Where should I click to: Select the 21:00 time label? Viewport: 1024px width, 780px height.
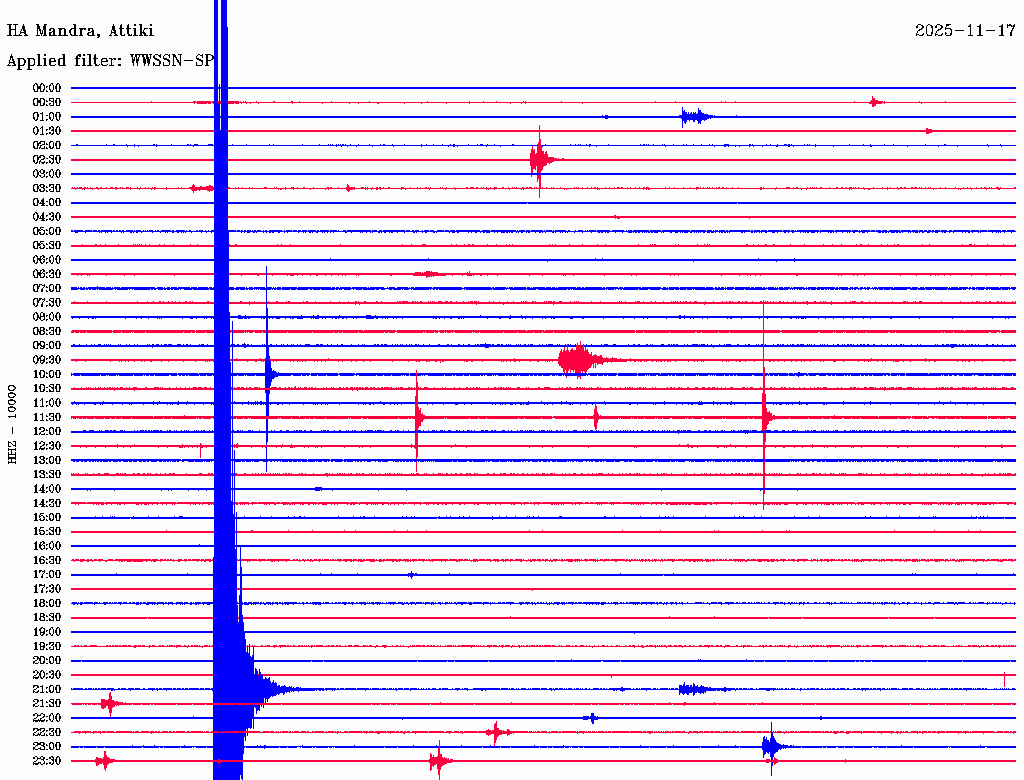pyautogui.click(x=47, y=689)
